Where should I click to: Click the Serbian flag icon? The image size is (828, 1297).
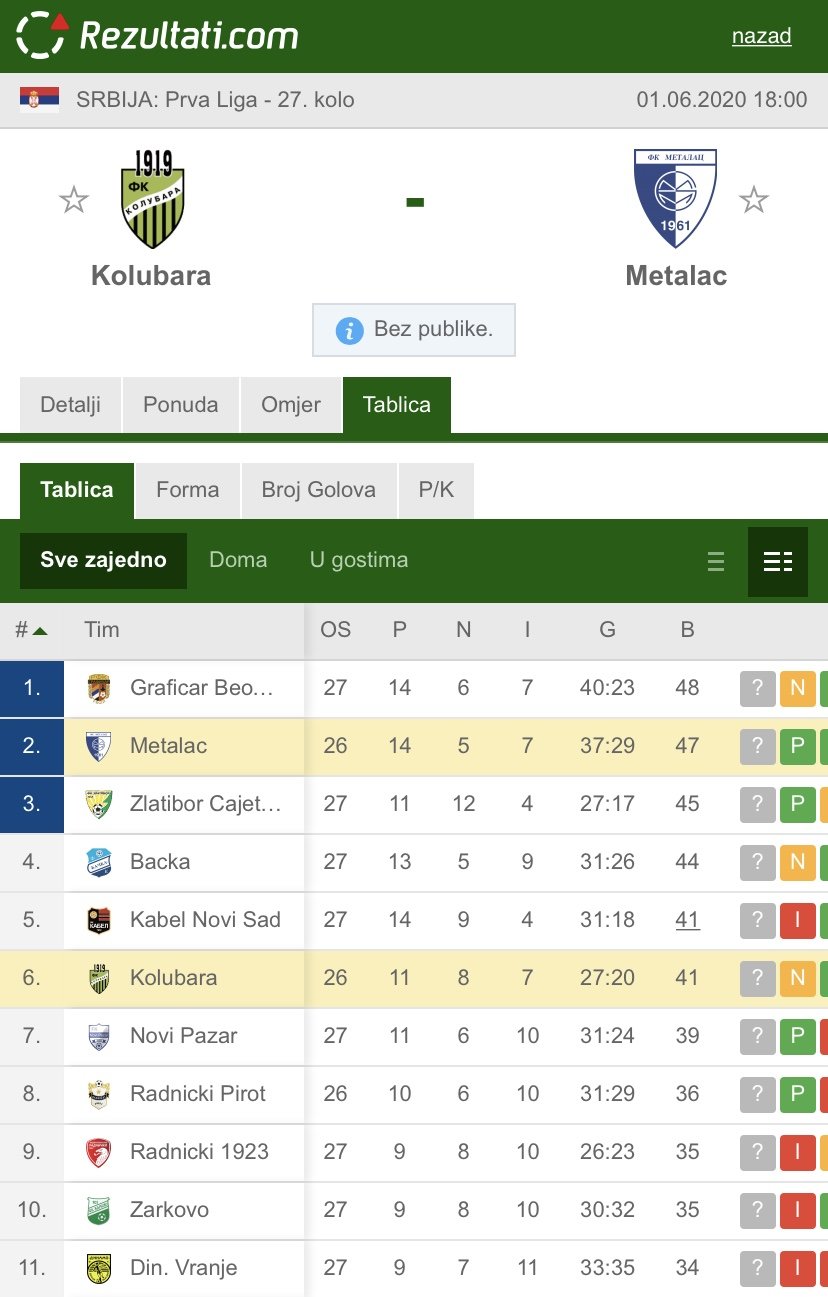pyautogui.click(x=39, y=99)
